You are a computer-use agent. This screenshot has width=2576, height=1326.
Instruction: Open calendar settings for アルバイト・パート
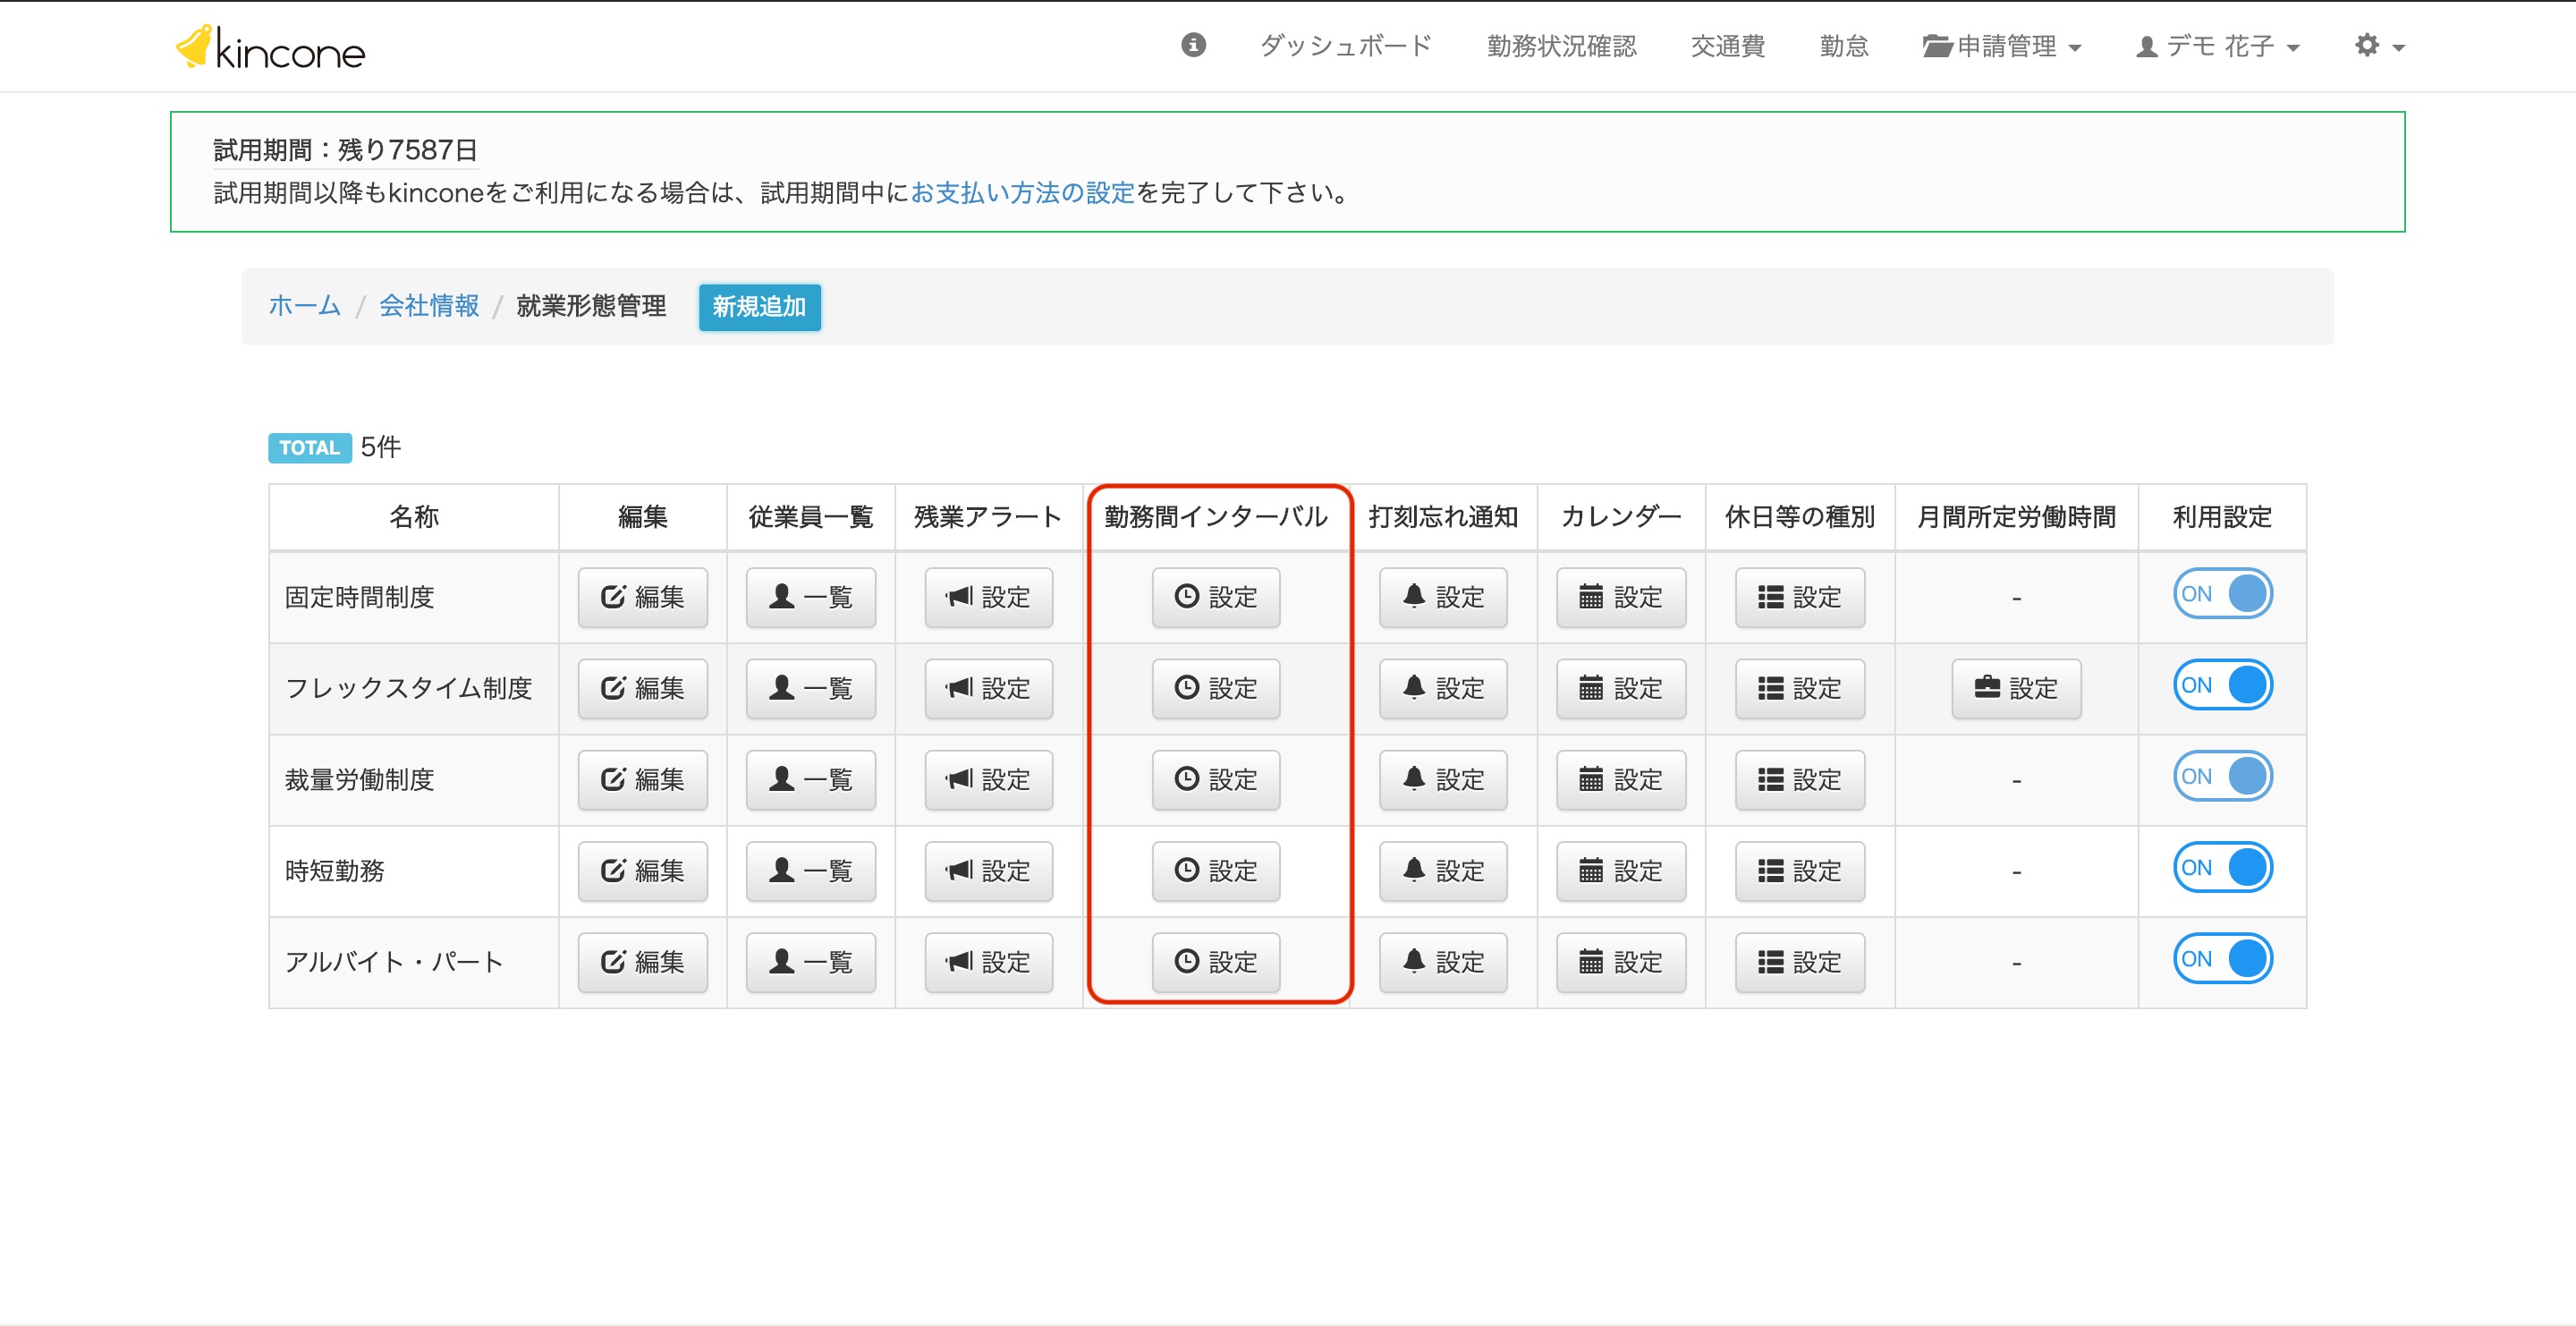click(x=1621, y=962)
